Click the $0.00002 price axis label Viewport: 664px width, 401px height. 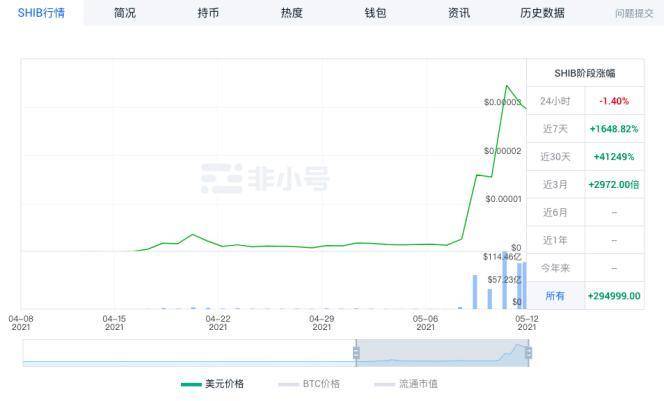503,151
